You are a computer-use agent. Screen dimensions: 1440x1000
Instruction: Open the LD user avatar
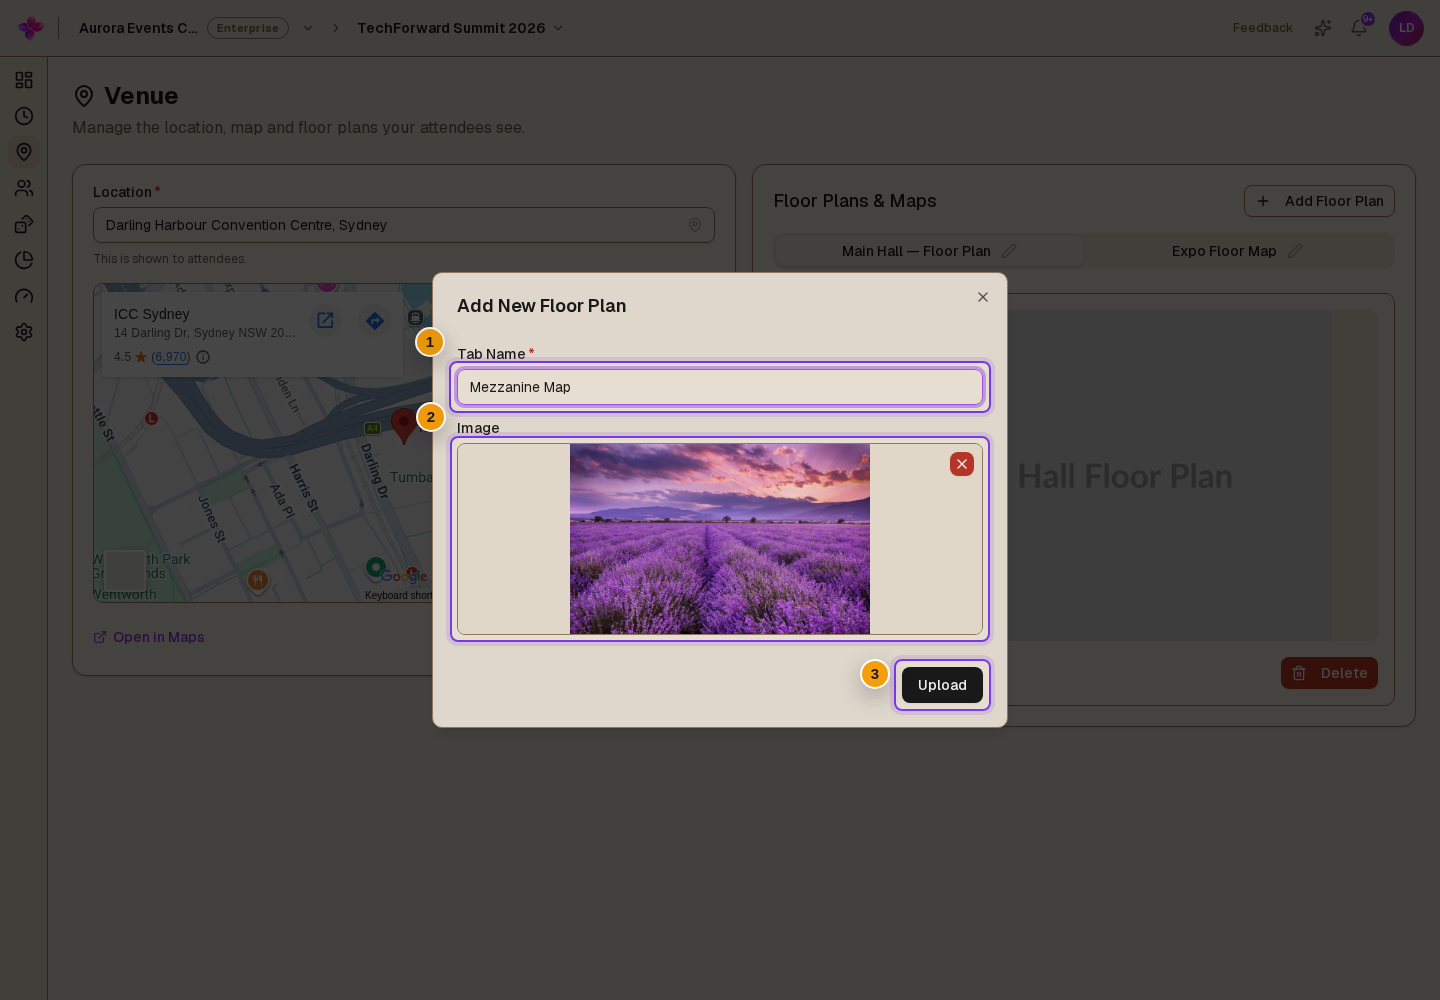1406,28
